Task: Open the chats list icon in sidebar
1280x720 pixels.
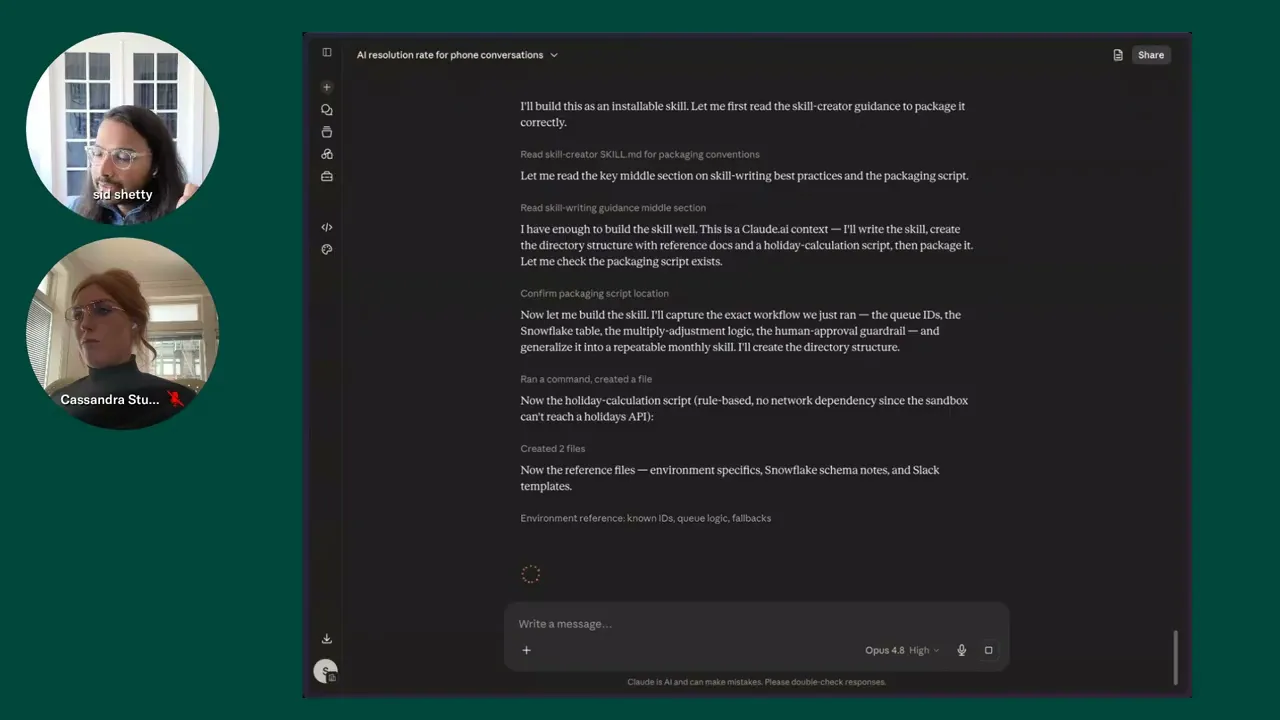Action: point(327,110)
